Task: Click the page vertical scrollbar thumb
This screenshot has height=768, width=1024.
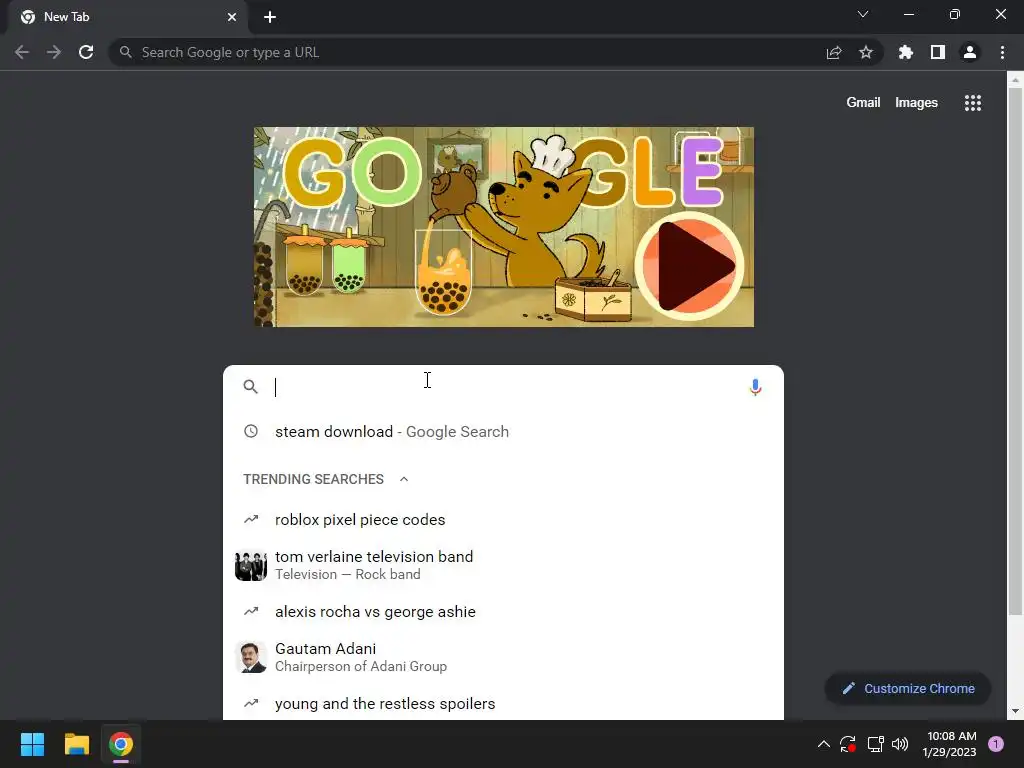Action: point(1015,353)
